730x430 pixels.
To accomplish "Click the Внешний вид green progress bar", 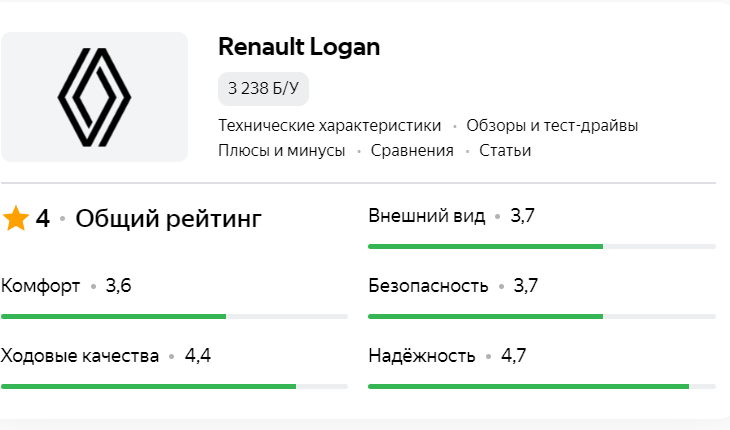I will tap(542, 246).
